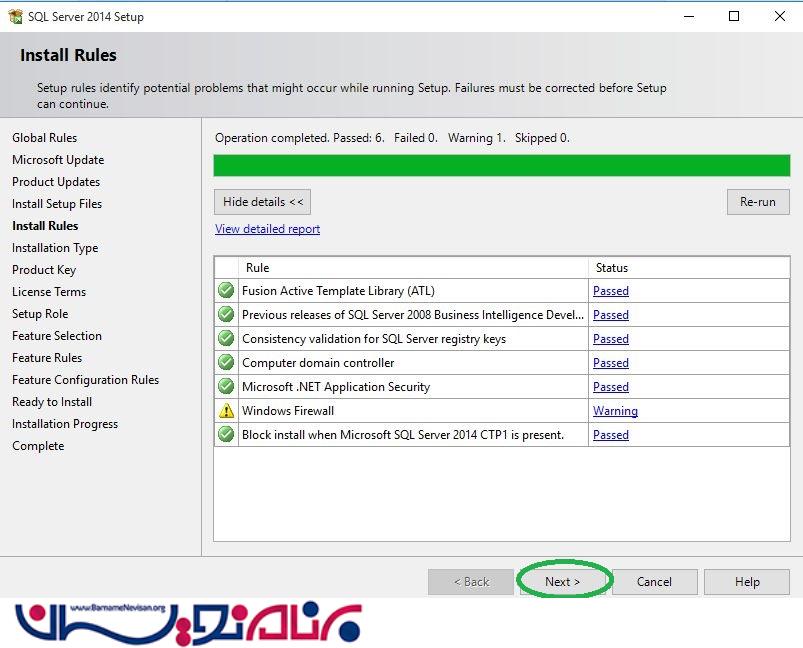Click the Cancel button

[654, 582]
